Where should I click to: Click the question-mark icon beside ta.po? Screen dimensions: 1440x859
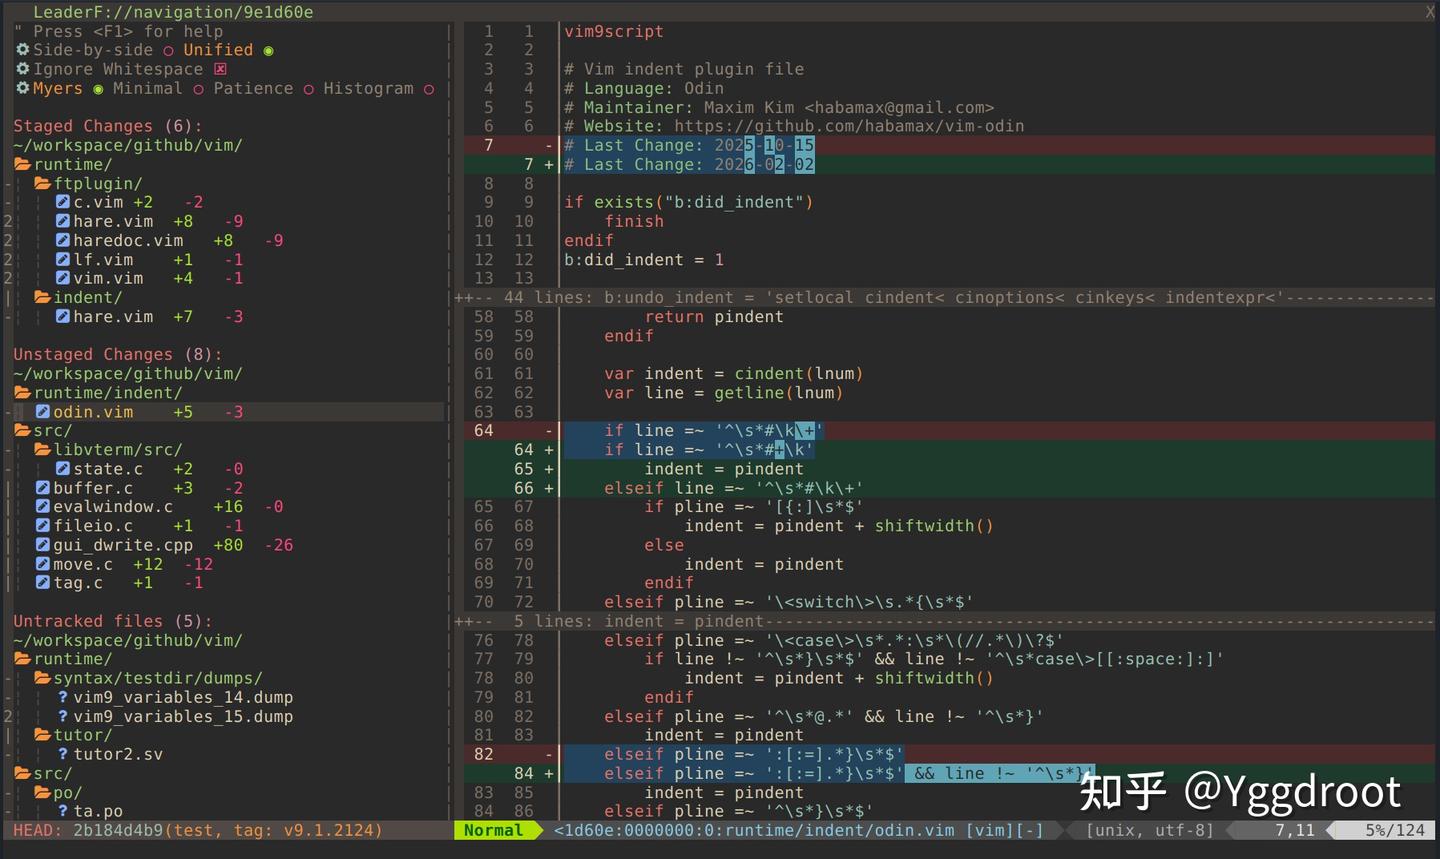click(63, 811)
